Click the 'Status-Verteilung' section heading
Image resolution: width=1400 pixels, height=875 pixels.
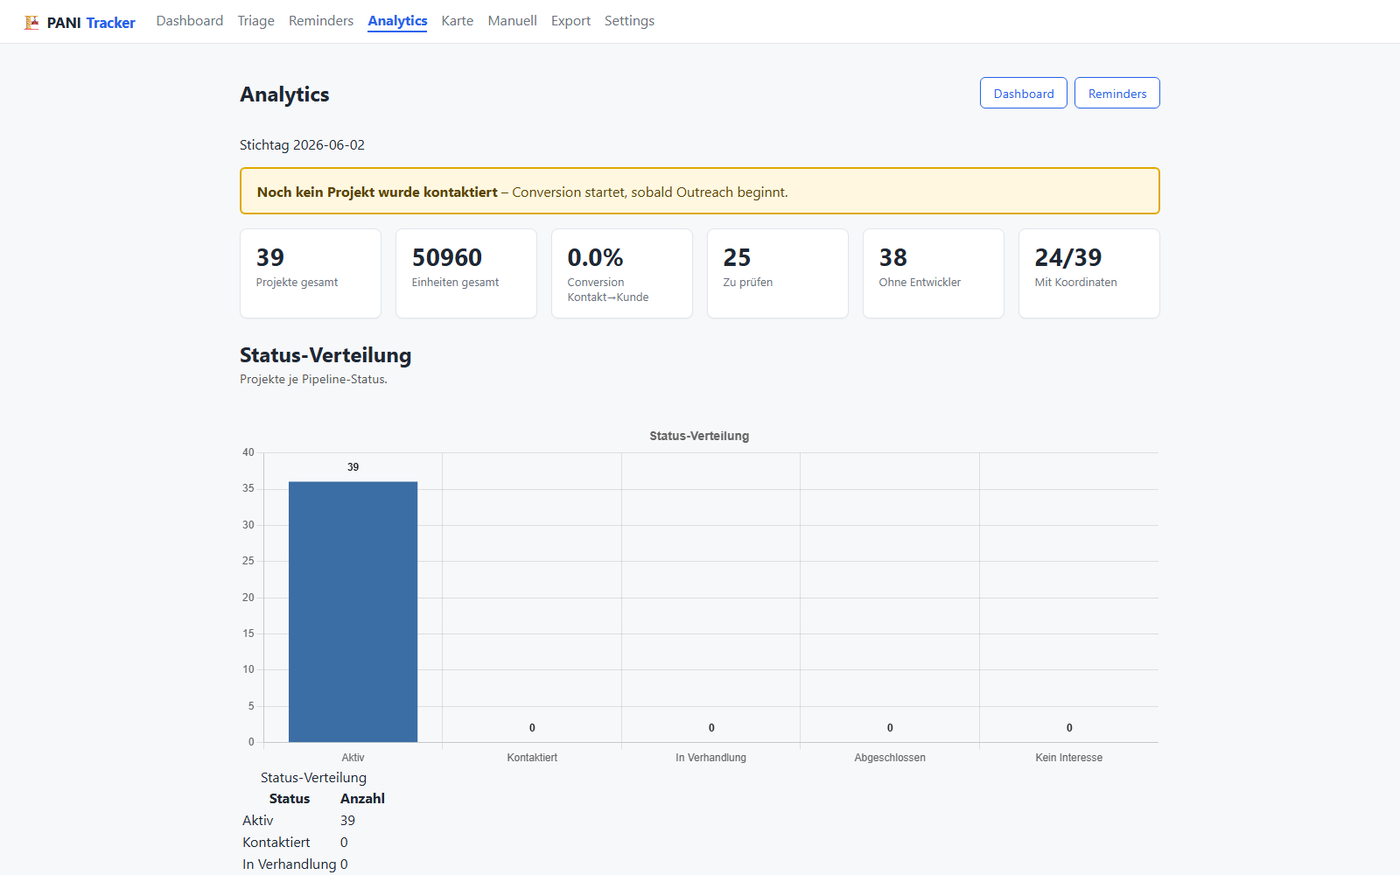(x=326, y=355)
